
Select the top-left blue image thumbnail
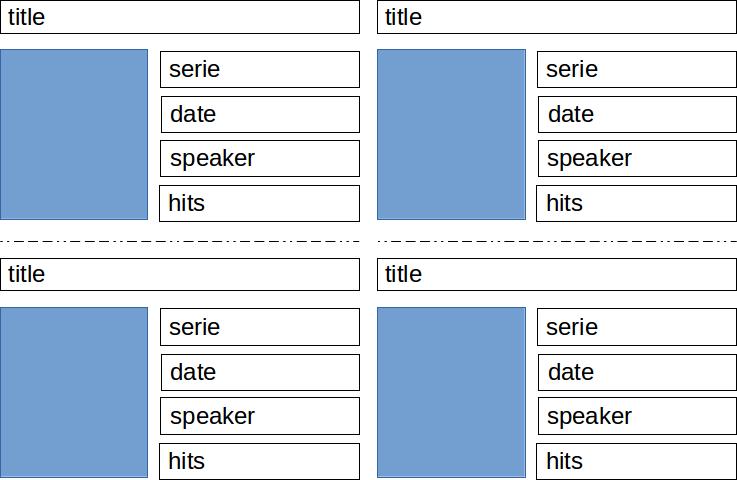click(74, 134)
